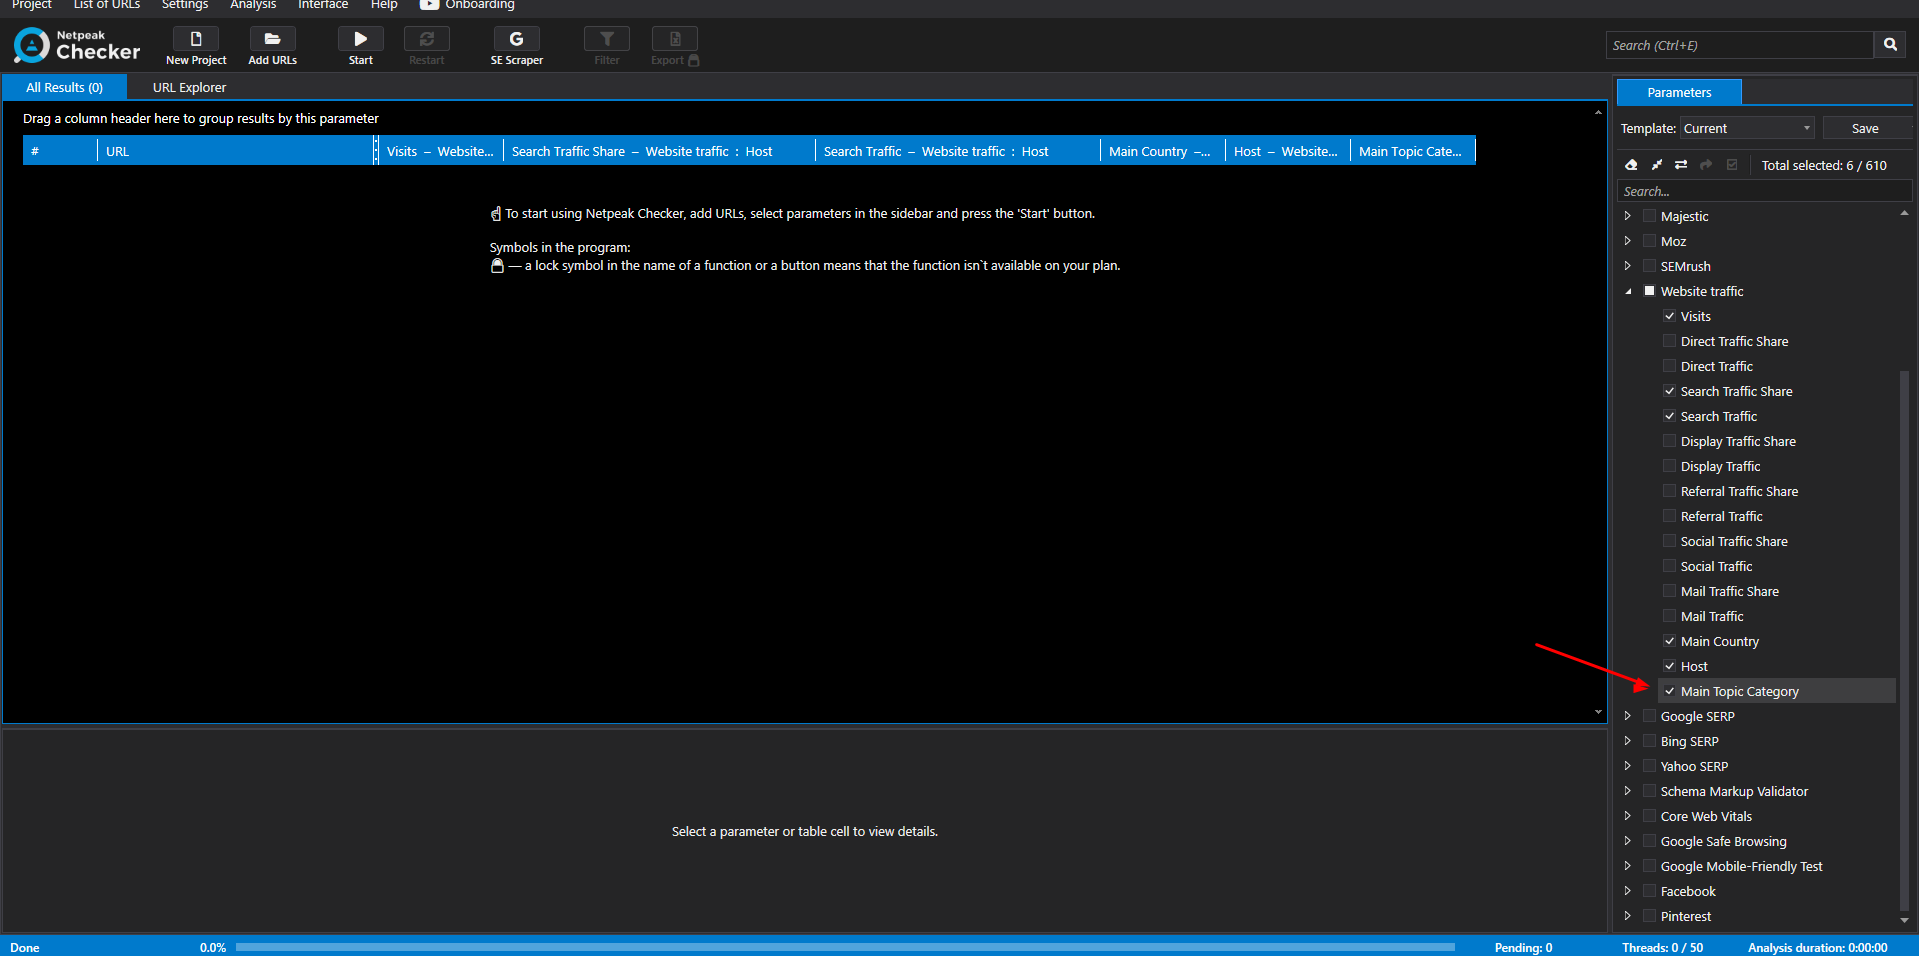Tick the Website traffic group checkbox
The height and width of the screenshot is (956, 1919).
tap(1649, 291)
